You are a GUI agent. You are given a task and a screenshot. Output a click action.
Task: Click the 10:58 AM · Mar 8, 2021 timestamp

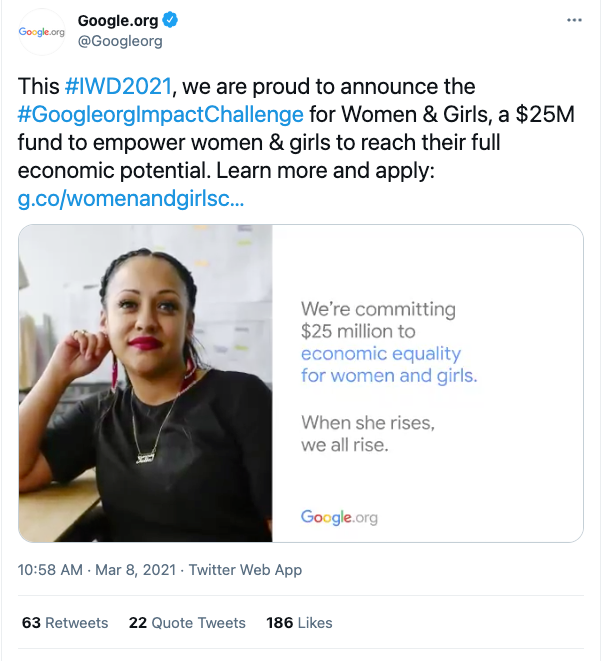click(92, 570)
